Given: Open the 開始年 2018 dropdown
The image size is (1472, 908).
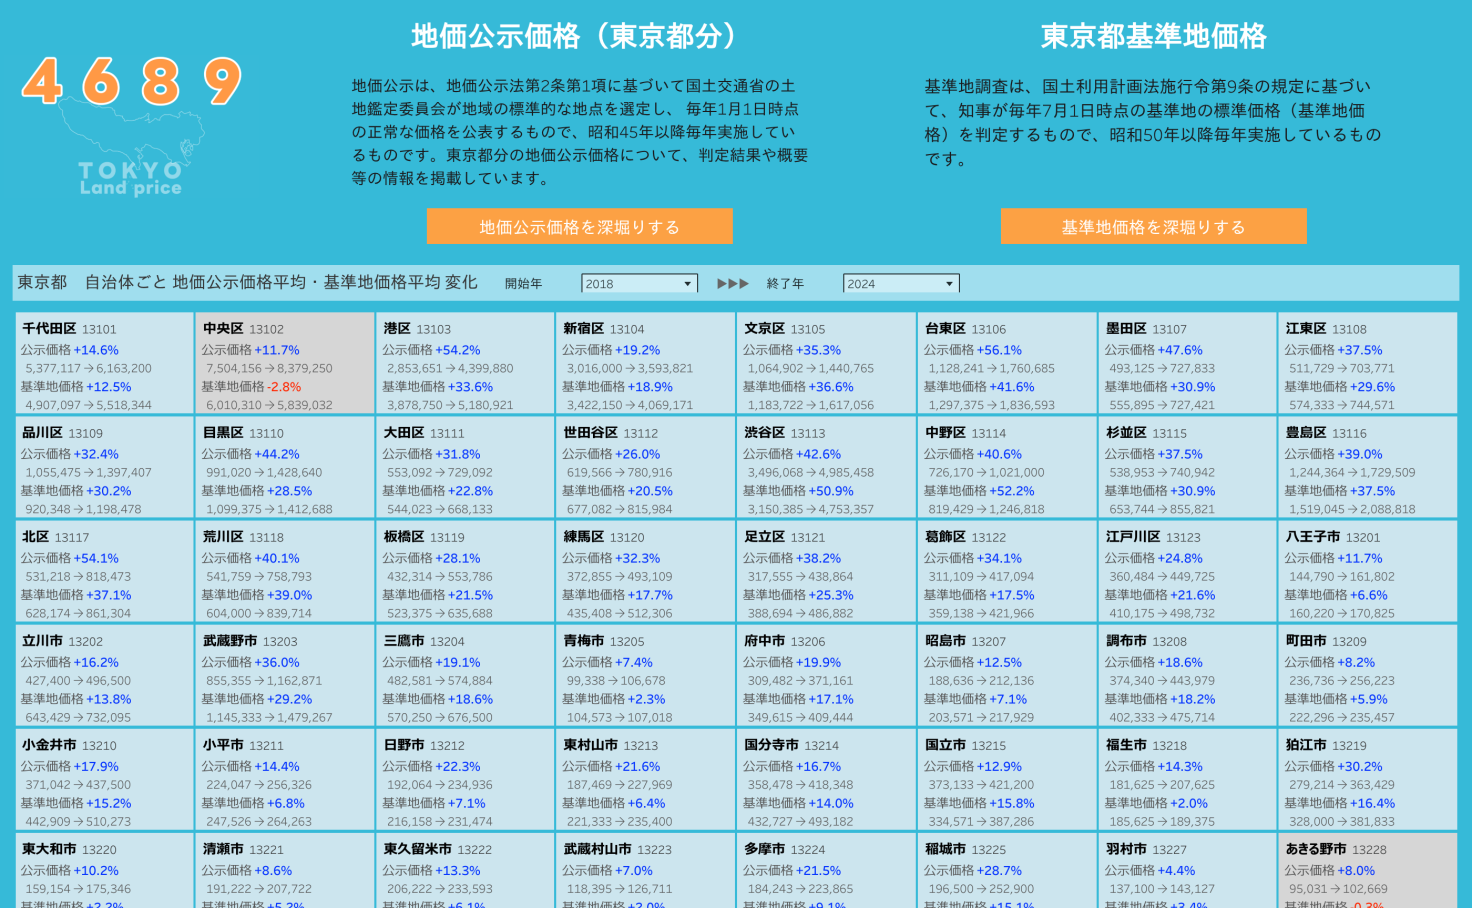Looking at the screenshot, I should tap(640, 284).
